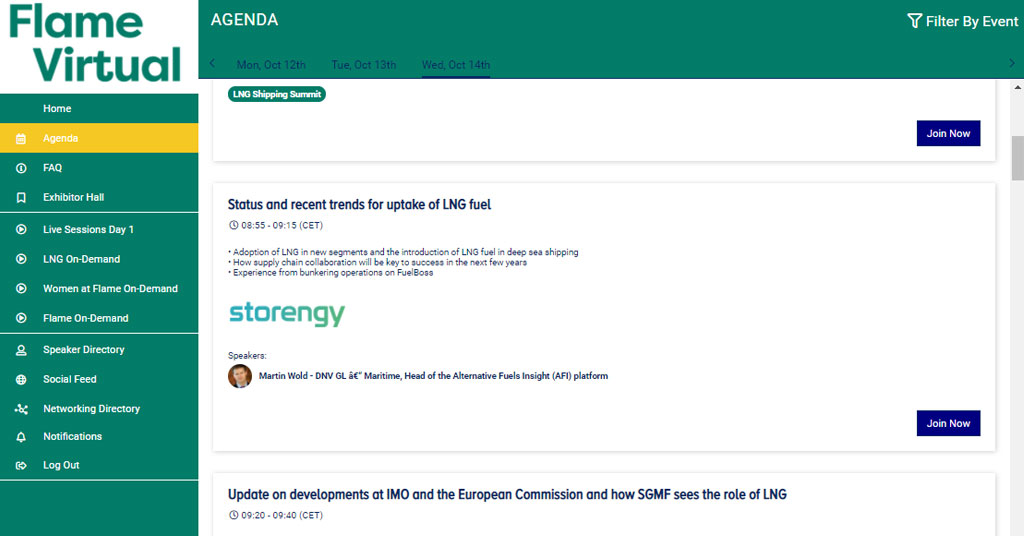Open Notifications in sidebar

pyautogui.click(x=99, y=437)
